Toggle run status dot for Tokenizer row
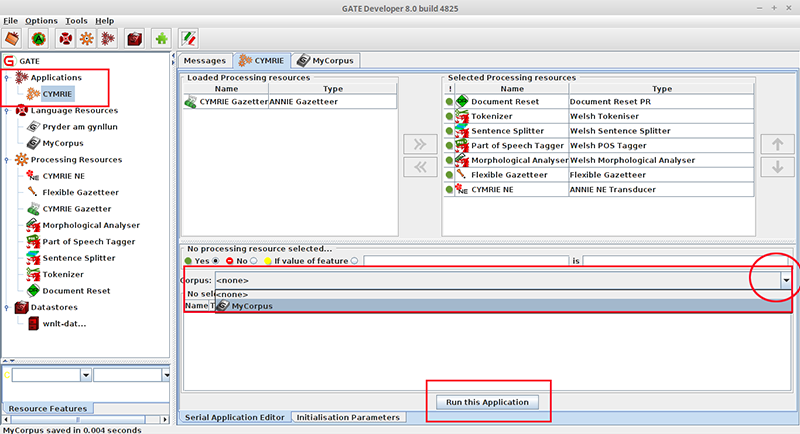The height and width of the screenshot is (434, 800). pyautogui.click(x=449, y=116)
